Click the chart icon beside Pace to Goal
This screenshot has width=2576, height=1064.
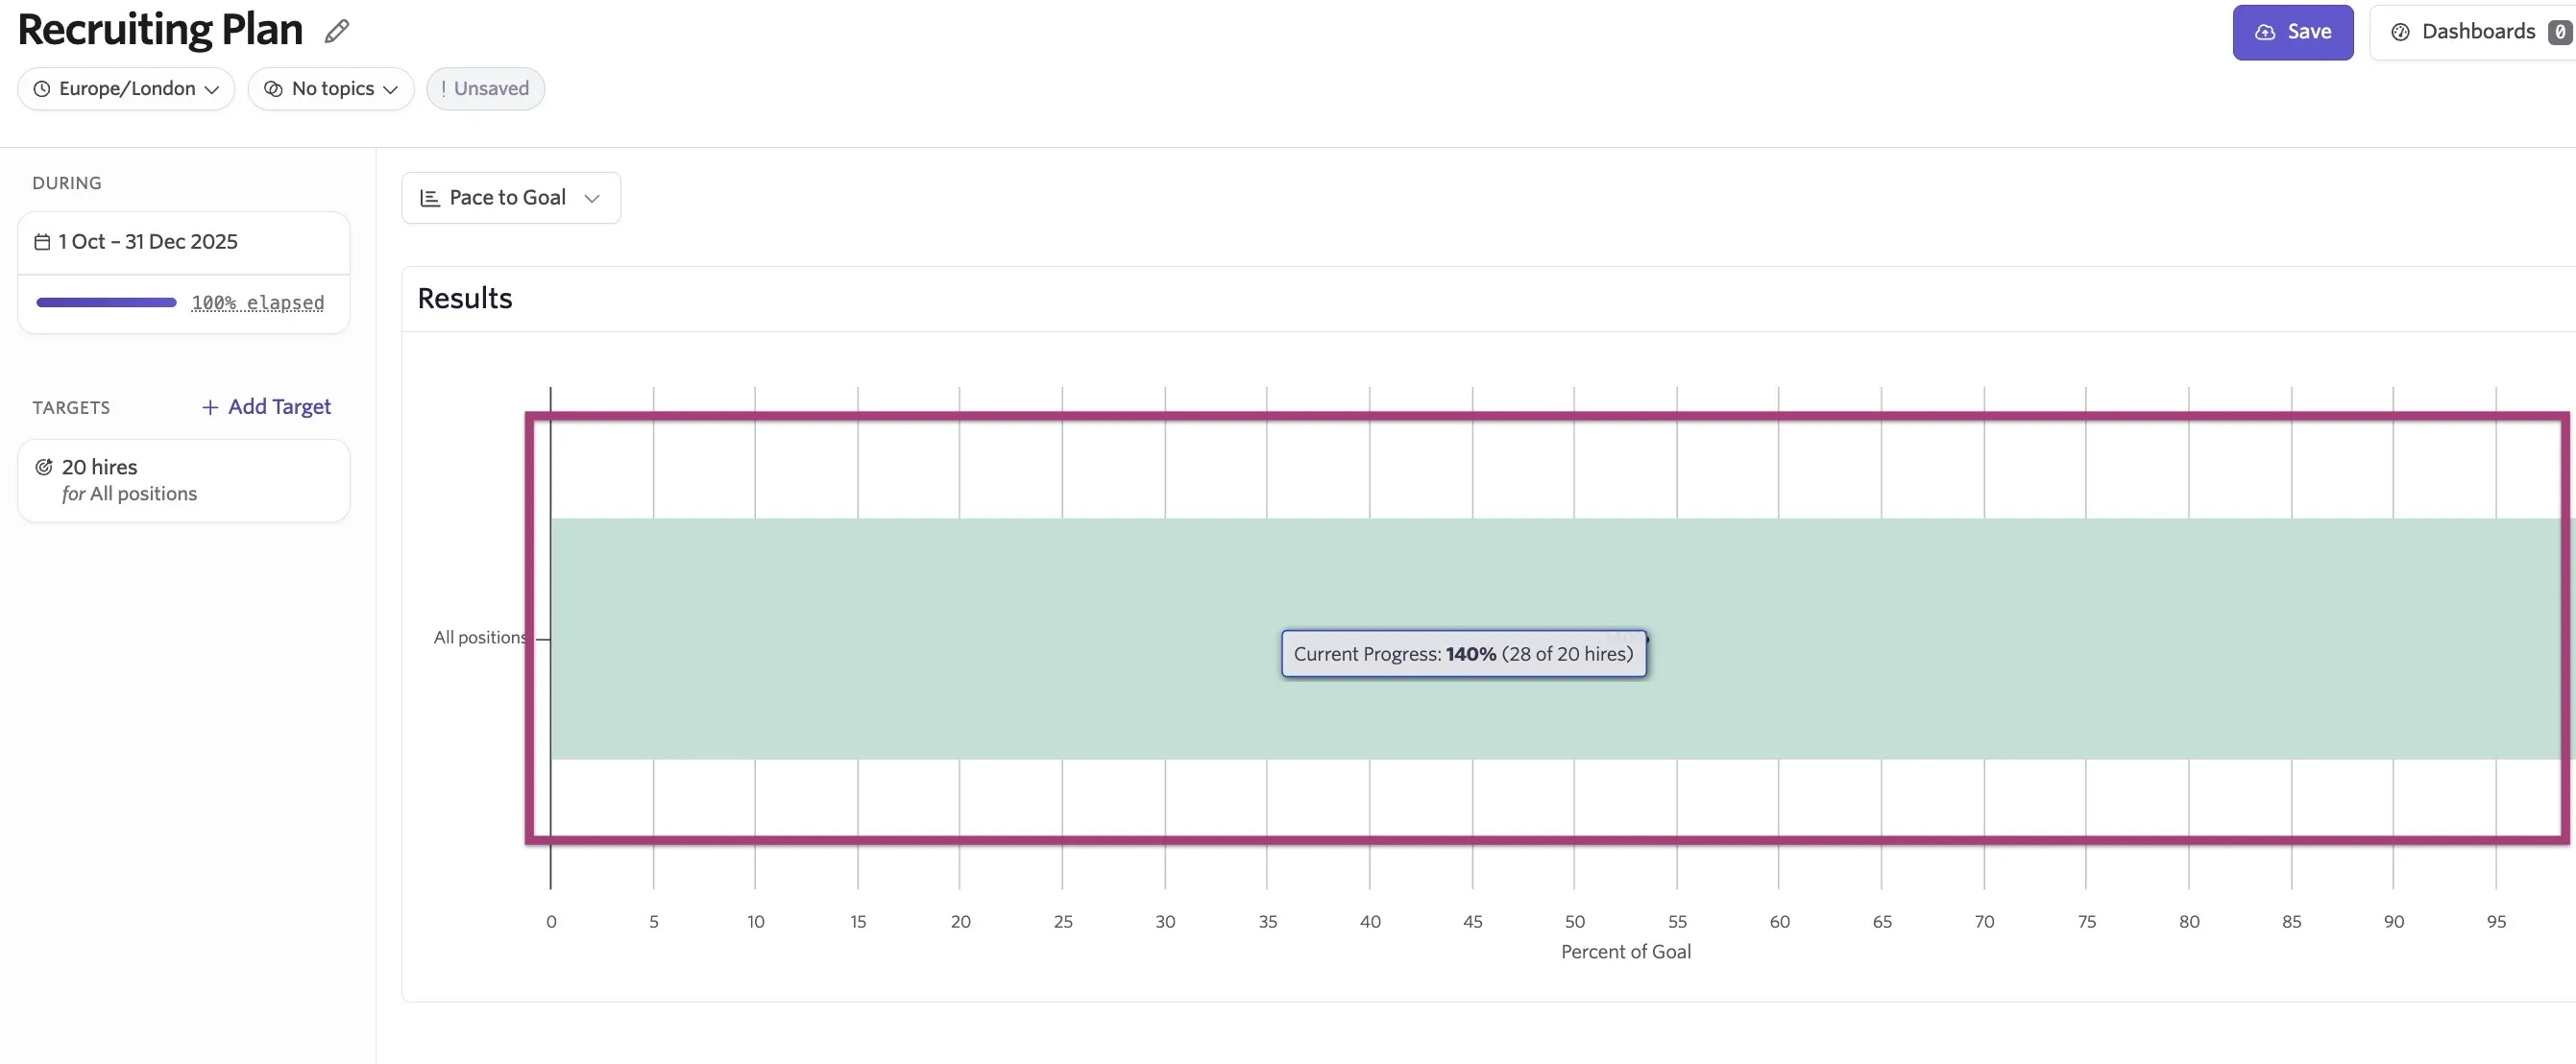tap(430, 198)
